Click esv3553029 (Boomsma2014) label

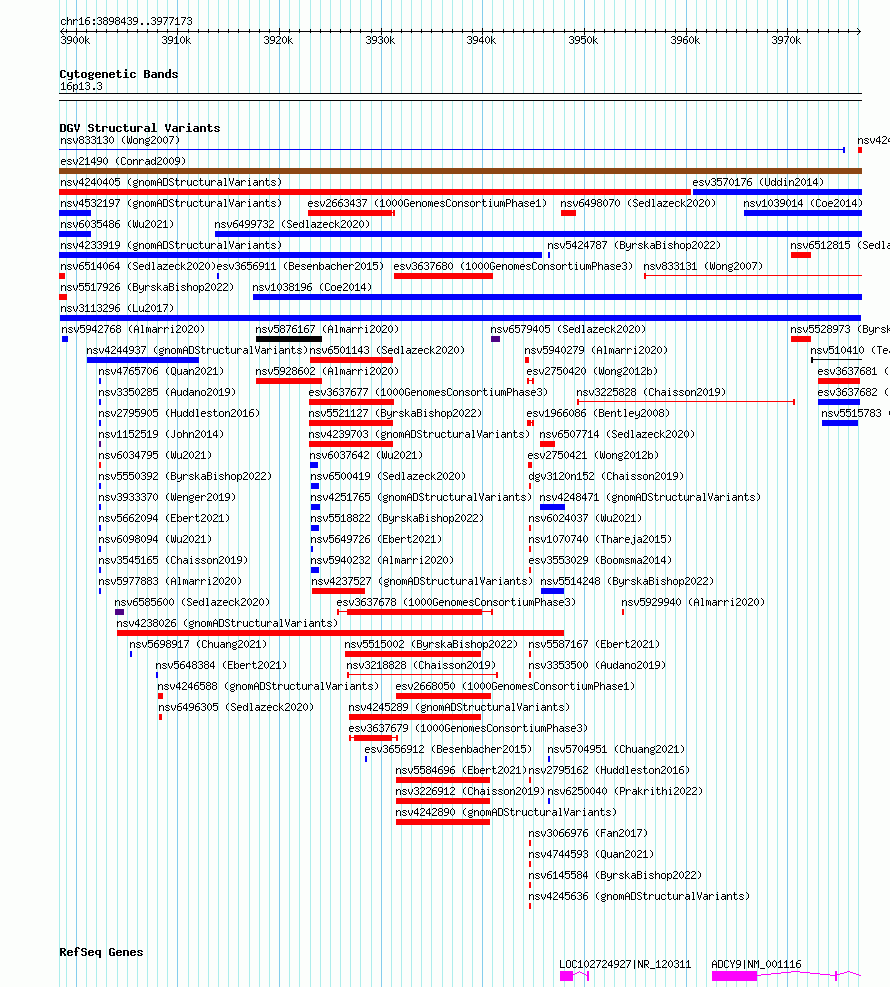pyautogui.click(x=600, y=560)
